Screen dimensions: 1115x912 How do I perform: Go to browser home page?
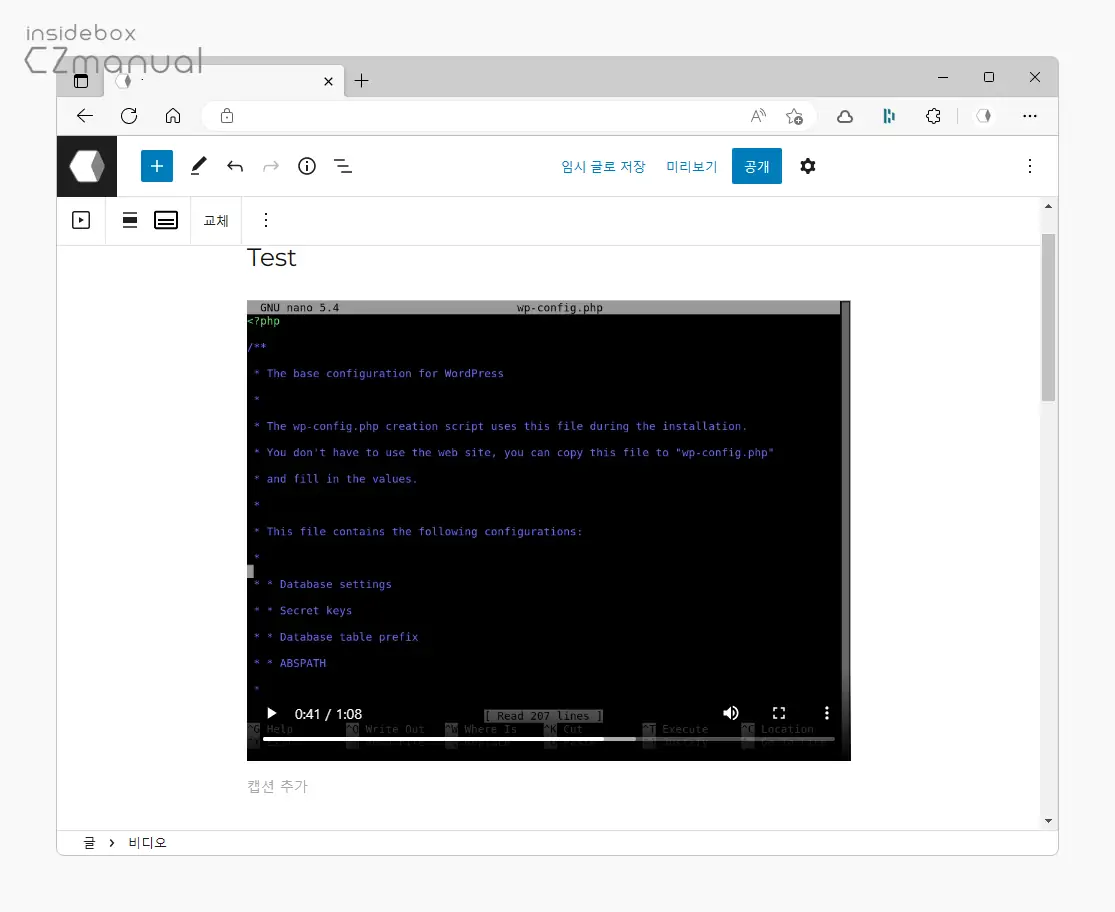point(173,116)
